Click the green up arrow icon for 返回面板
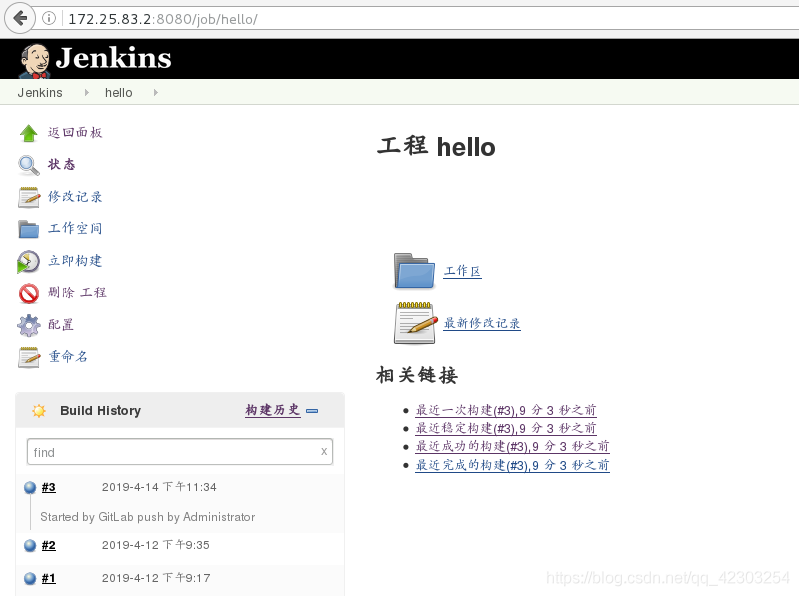This screenshot has width=799, height=596. pos(29,133)
